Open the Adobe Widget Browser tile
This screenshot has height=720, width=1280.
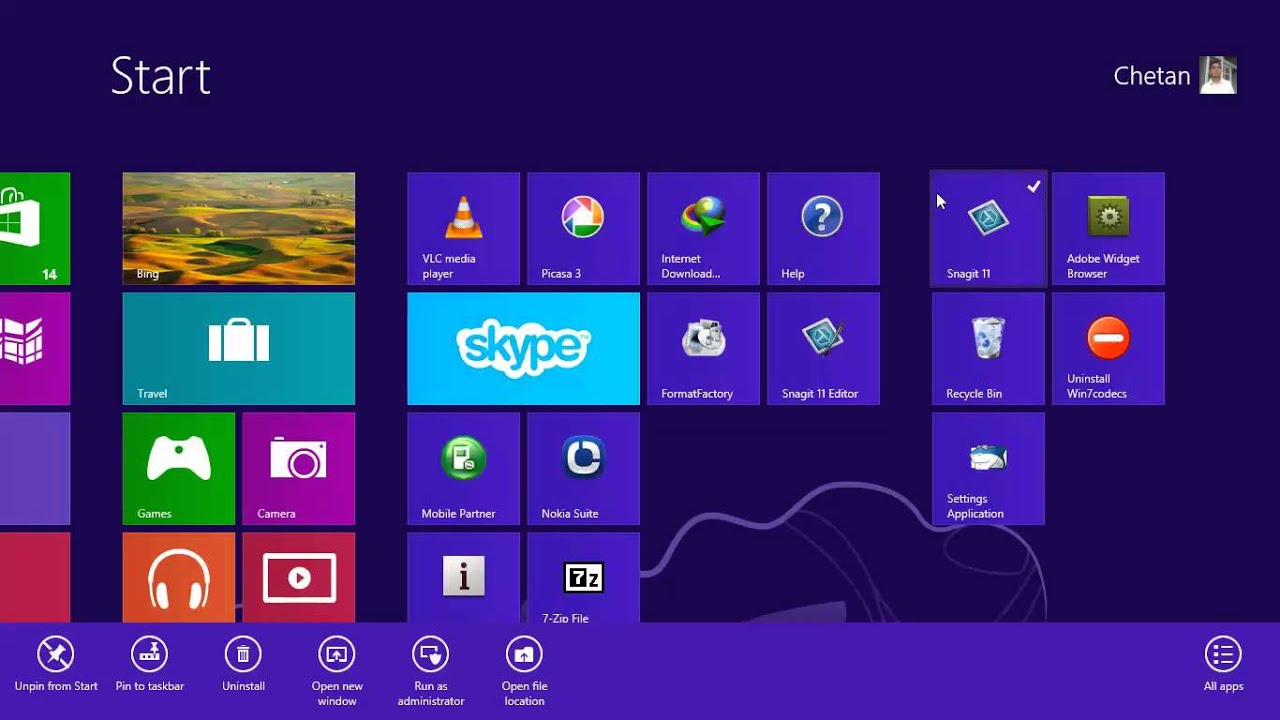[1108, 228]
